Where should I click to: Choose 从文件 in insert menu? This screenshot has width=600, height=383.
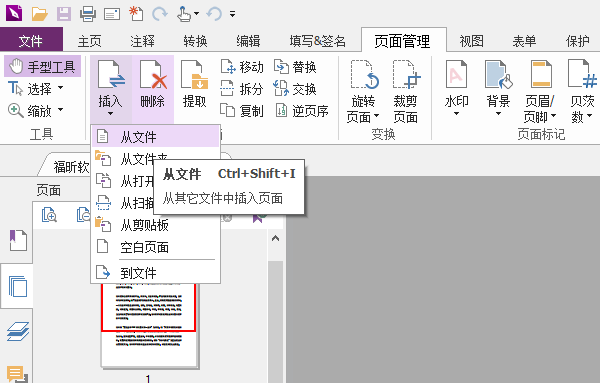pyautogui.click(x=156, y=137)
